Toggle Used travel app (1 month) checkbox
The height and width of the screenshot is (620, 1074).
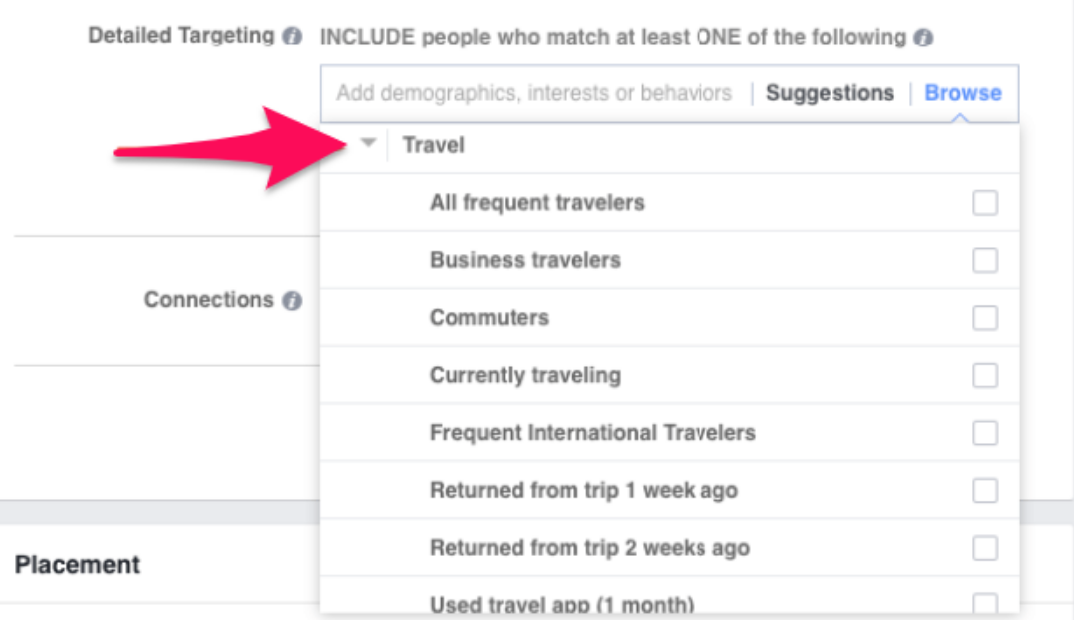click(x=984, y=604)
